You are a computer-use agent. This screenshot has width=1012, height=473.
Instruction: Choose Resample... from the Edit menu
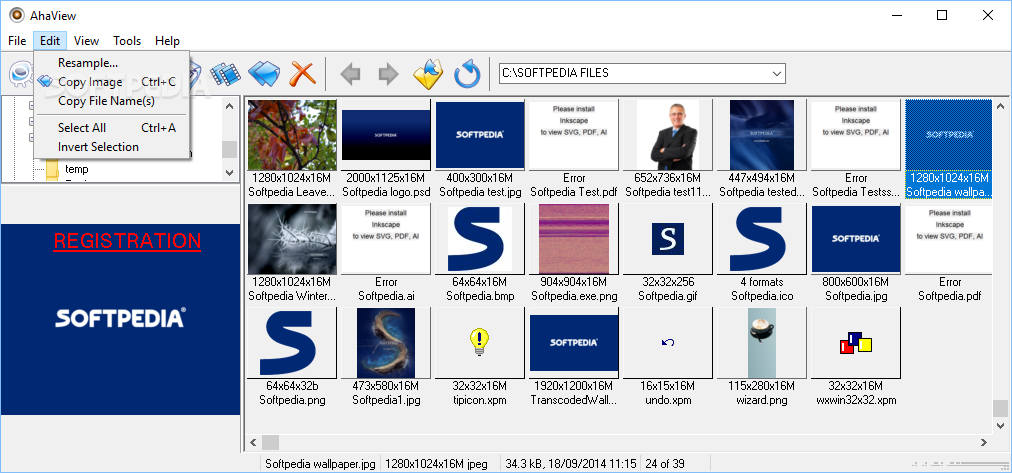pyautogui.click(x=112, y=63)
